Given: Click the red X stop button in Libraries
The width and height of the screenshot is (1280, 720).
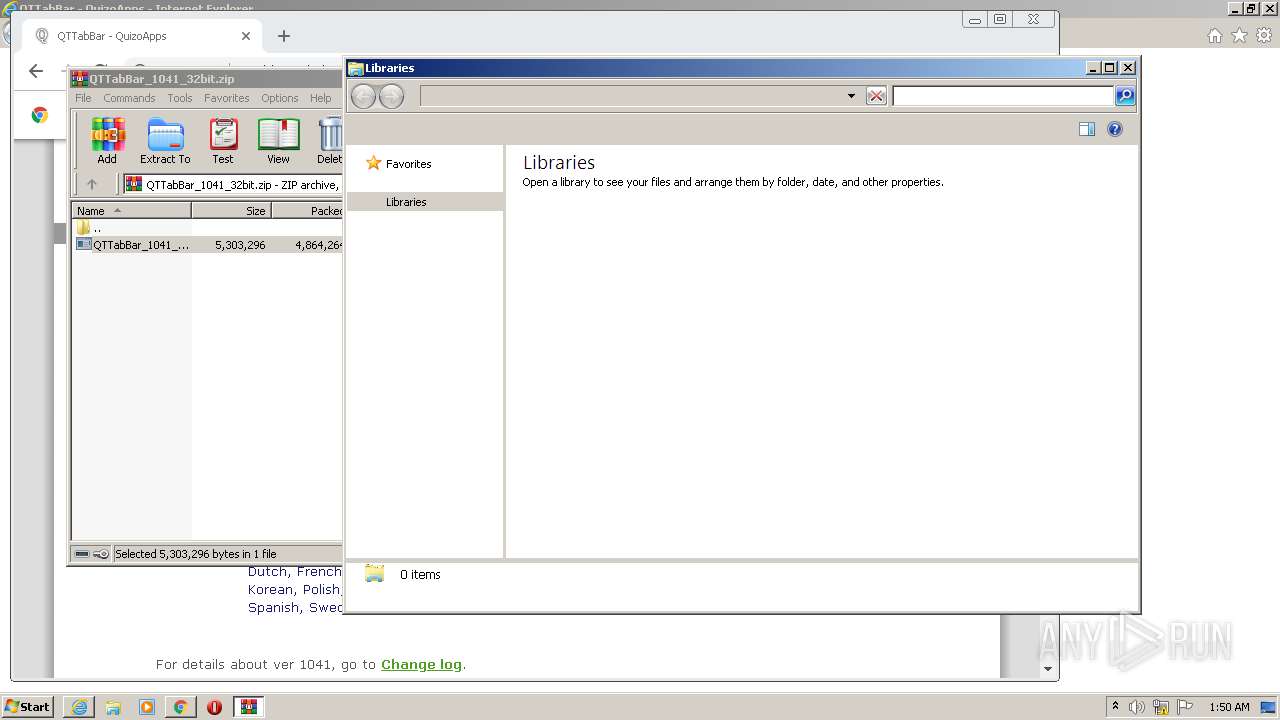Looking at the screenshot, I should pos(876,96).
